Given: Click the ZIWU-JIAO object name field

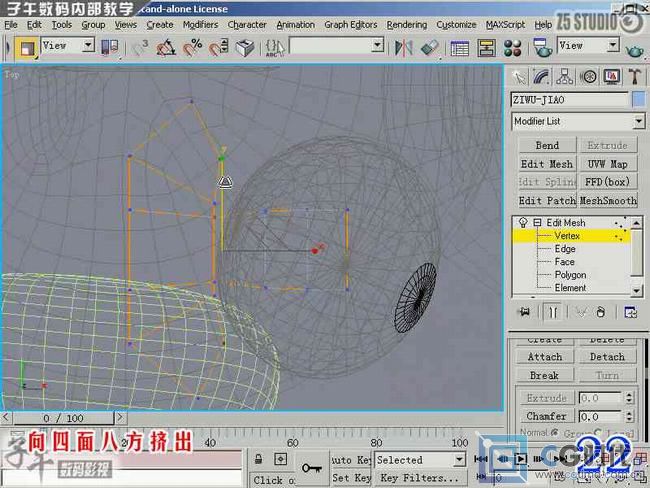Looking at the screenshot, I should tap(569, 100).
